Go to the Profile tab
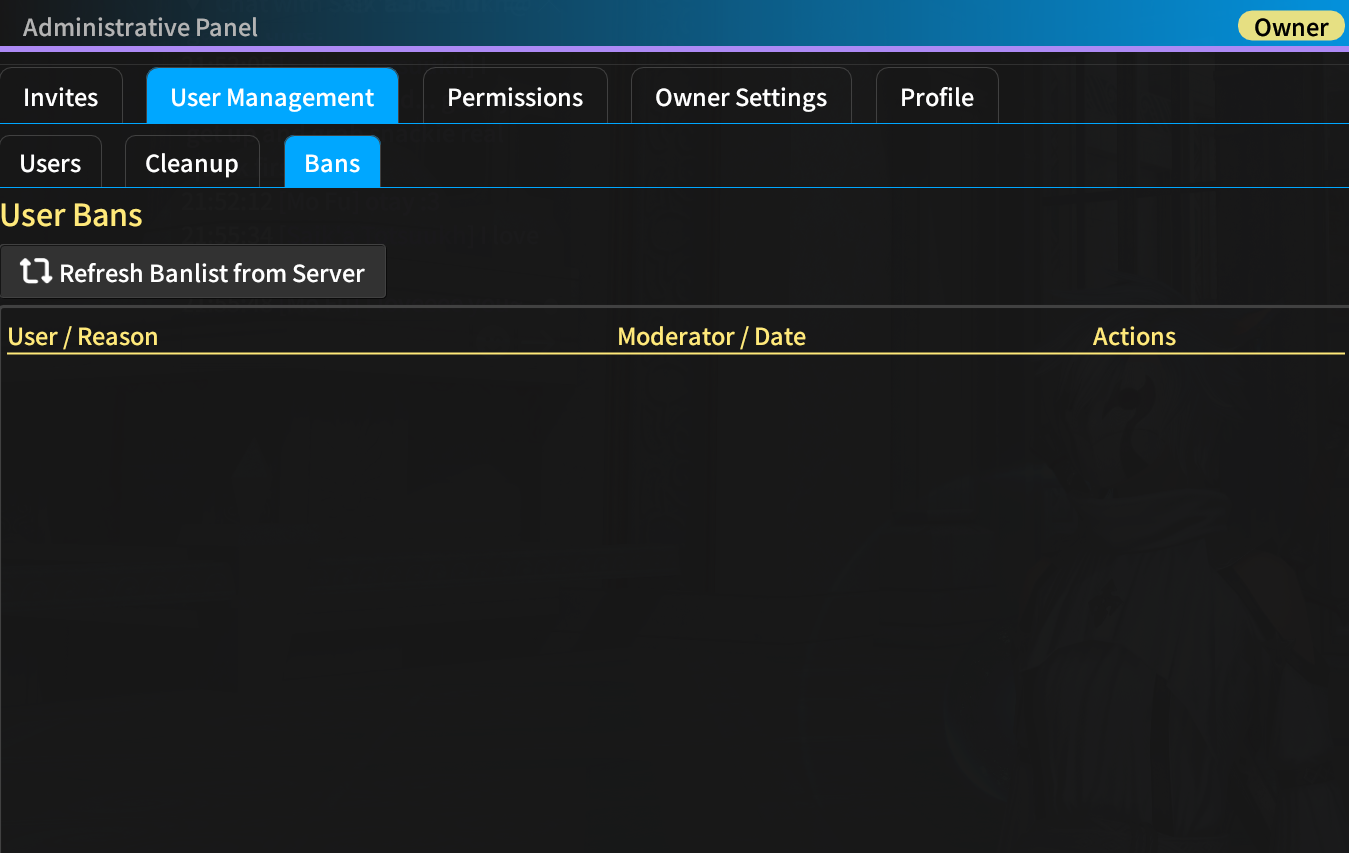The height and width of the screenshot is (853, 1349). (x=937, y=96)
